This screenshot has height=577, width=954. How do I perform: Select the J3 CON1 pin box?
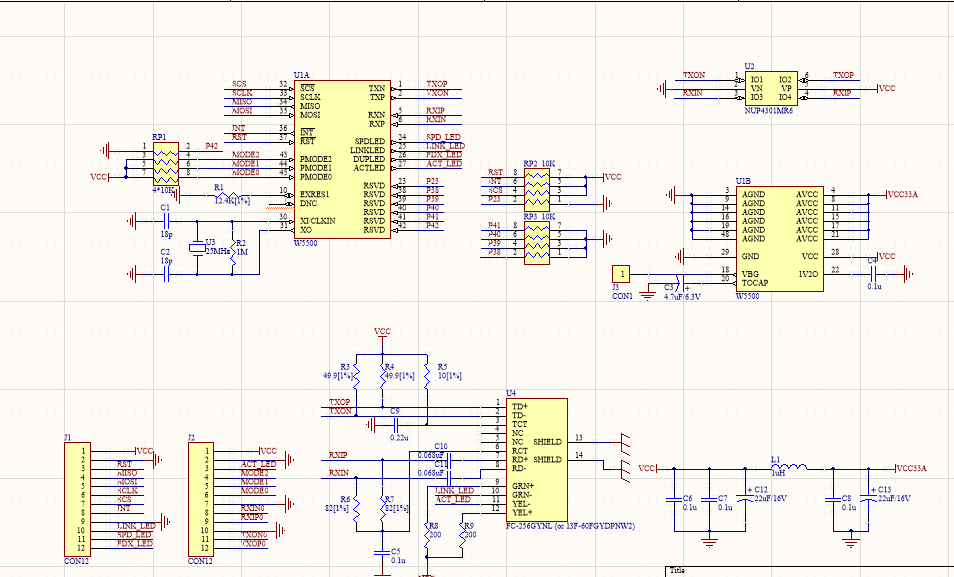pos(621,274)
